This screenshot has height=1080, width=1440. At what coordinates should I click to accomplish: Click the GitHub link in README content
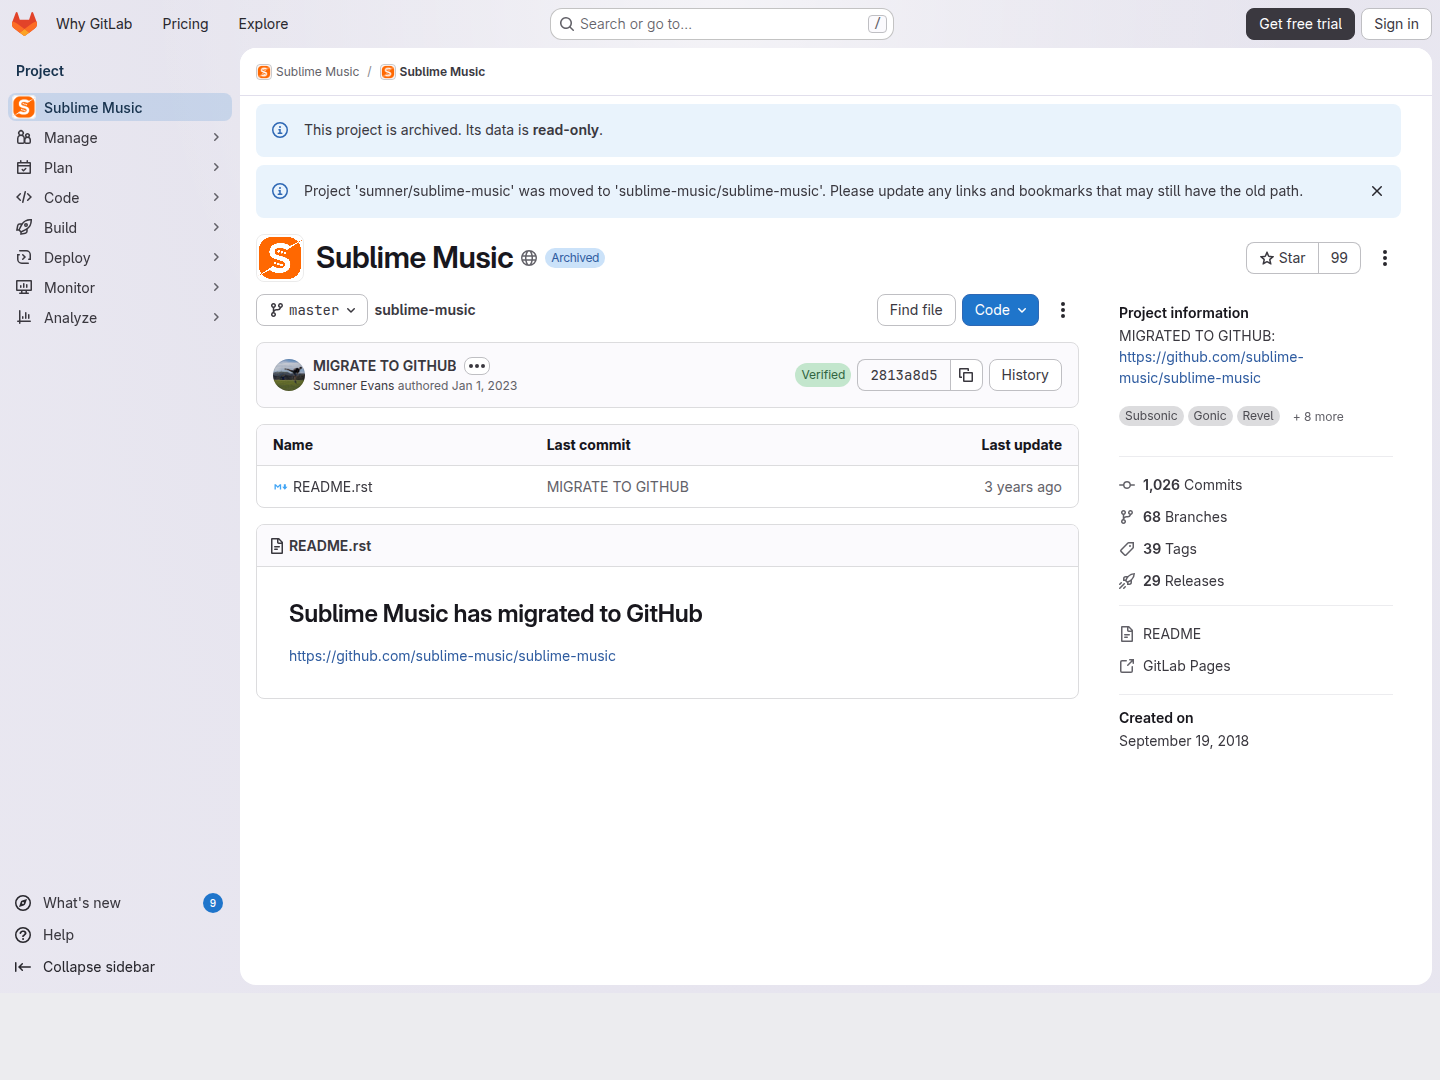click(452, 656)
